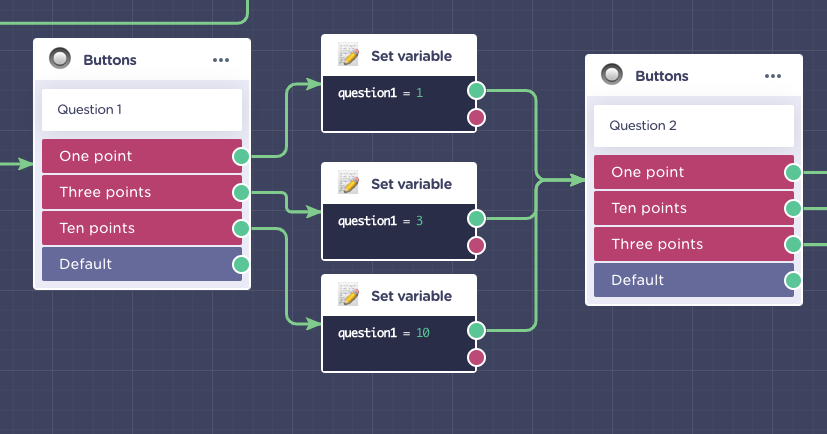The width and height of the screenshot is (827, 434).
Task: Select the Ten points button under Question 1
Action: 142,228
